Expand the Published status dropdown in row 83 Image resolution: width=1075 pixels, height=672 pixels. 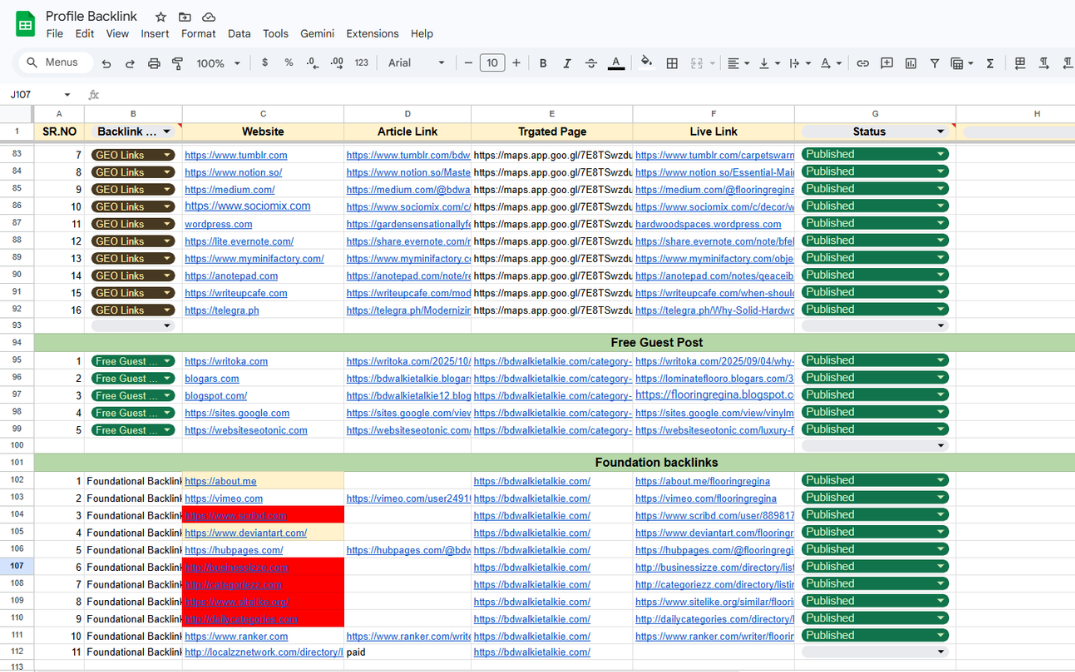pyautogui.click(x=940, y=155)
